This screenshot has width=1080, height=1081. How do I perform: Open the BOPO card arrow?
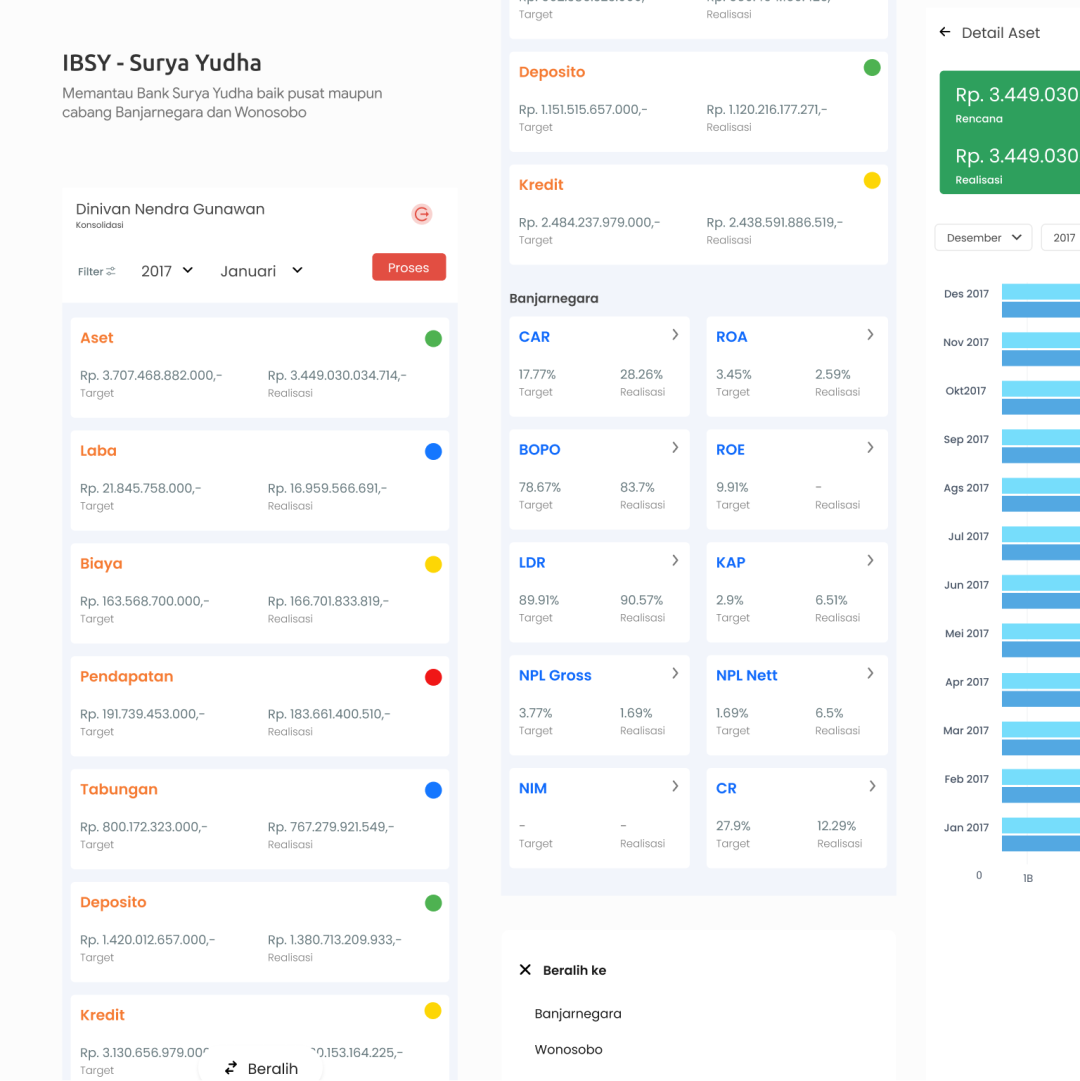click(x=675, y=448)
